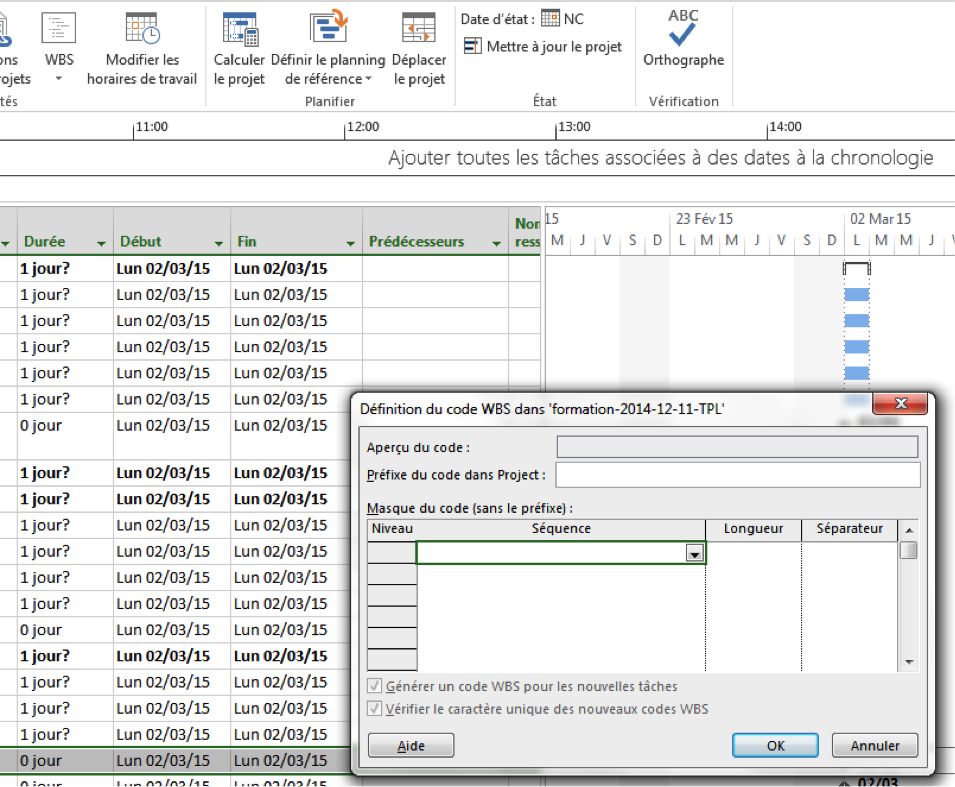
Task: Select the Séparateur column header
Action: tap(850, 529)
